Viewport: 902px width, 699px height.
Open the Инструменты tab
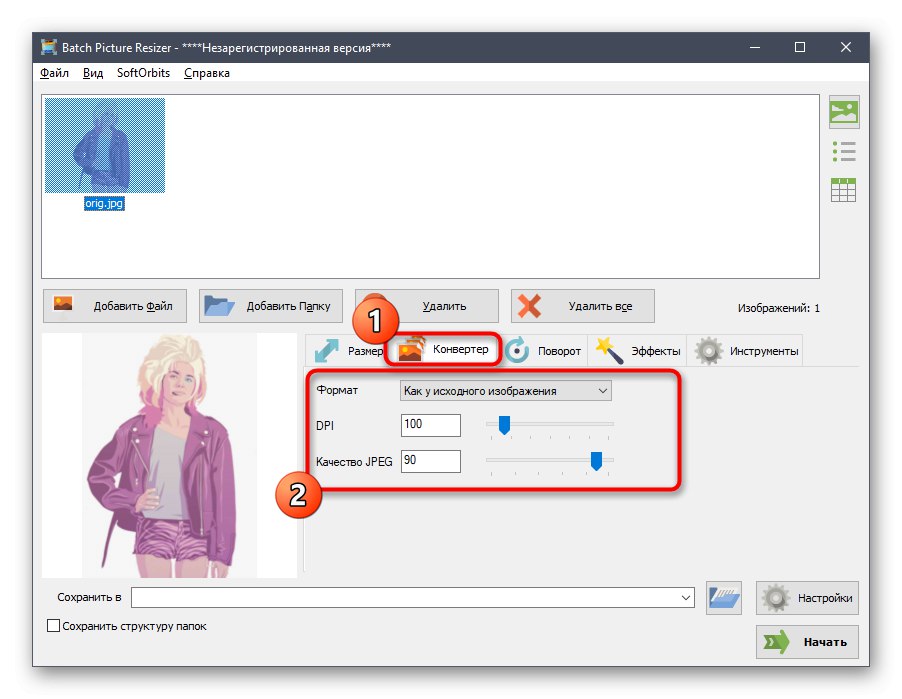click(746, 350)
